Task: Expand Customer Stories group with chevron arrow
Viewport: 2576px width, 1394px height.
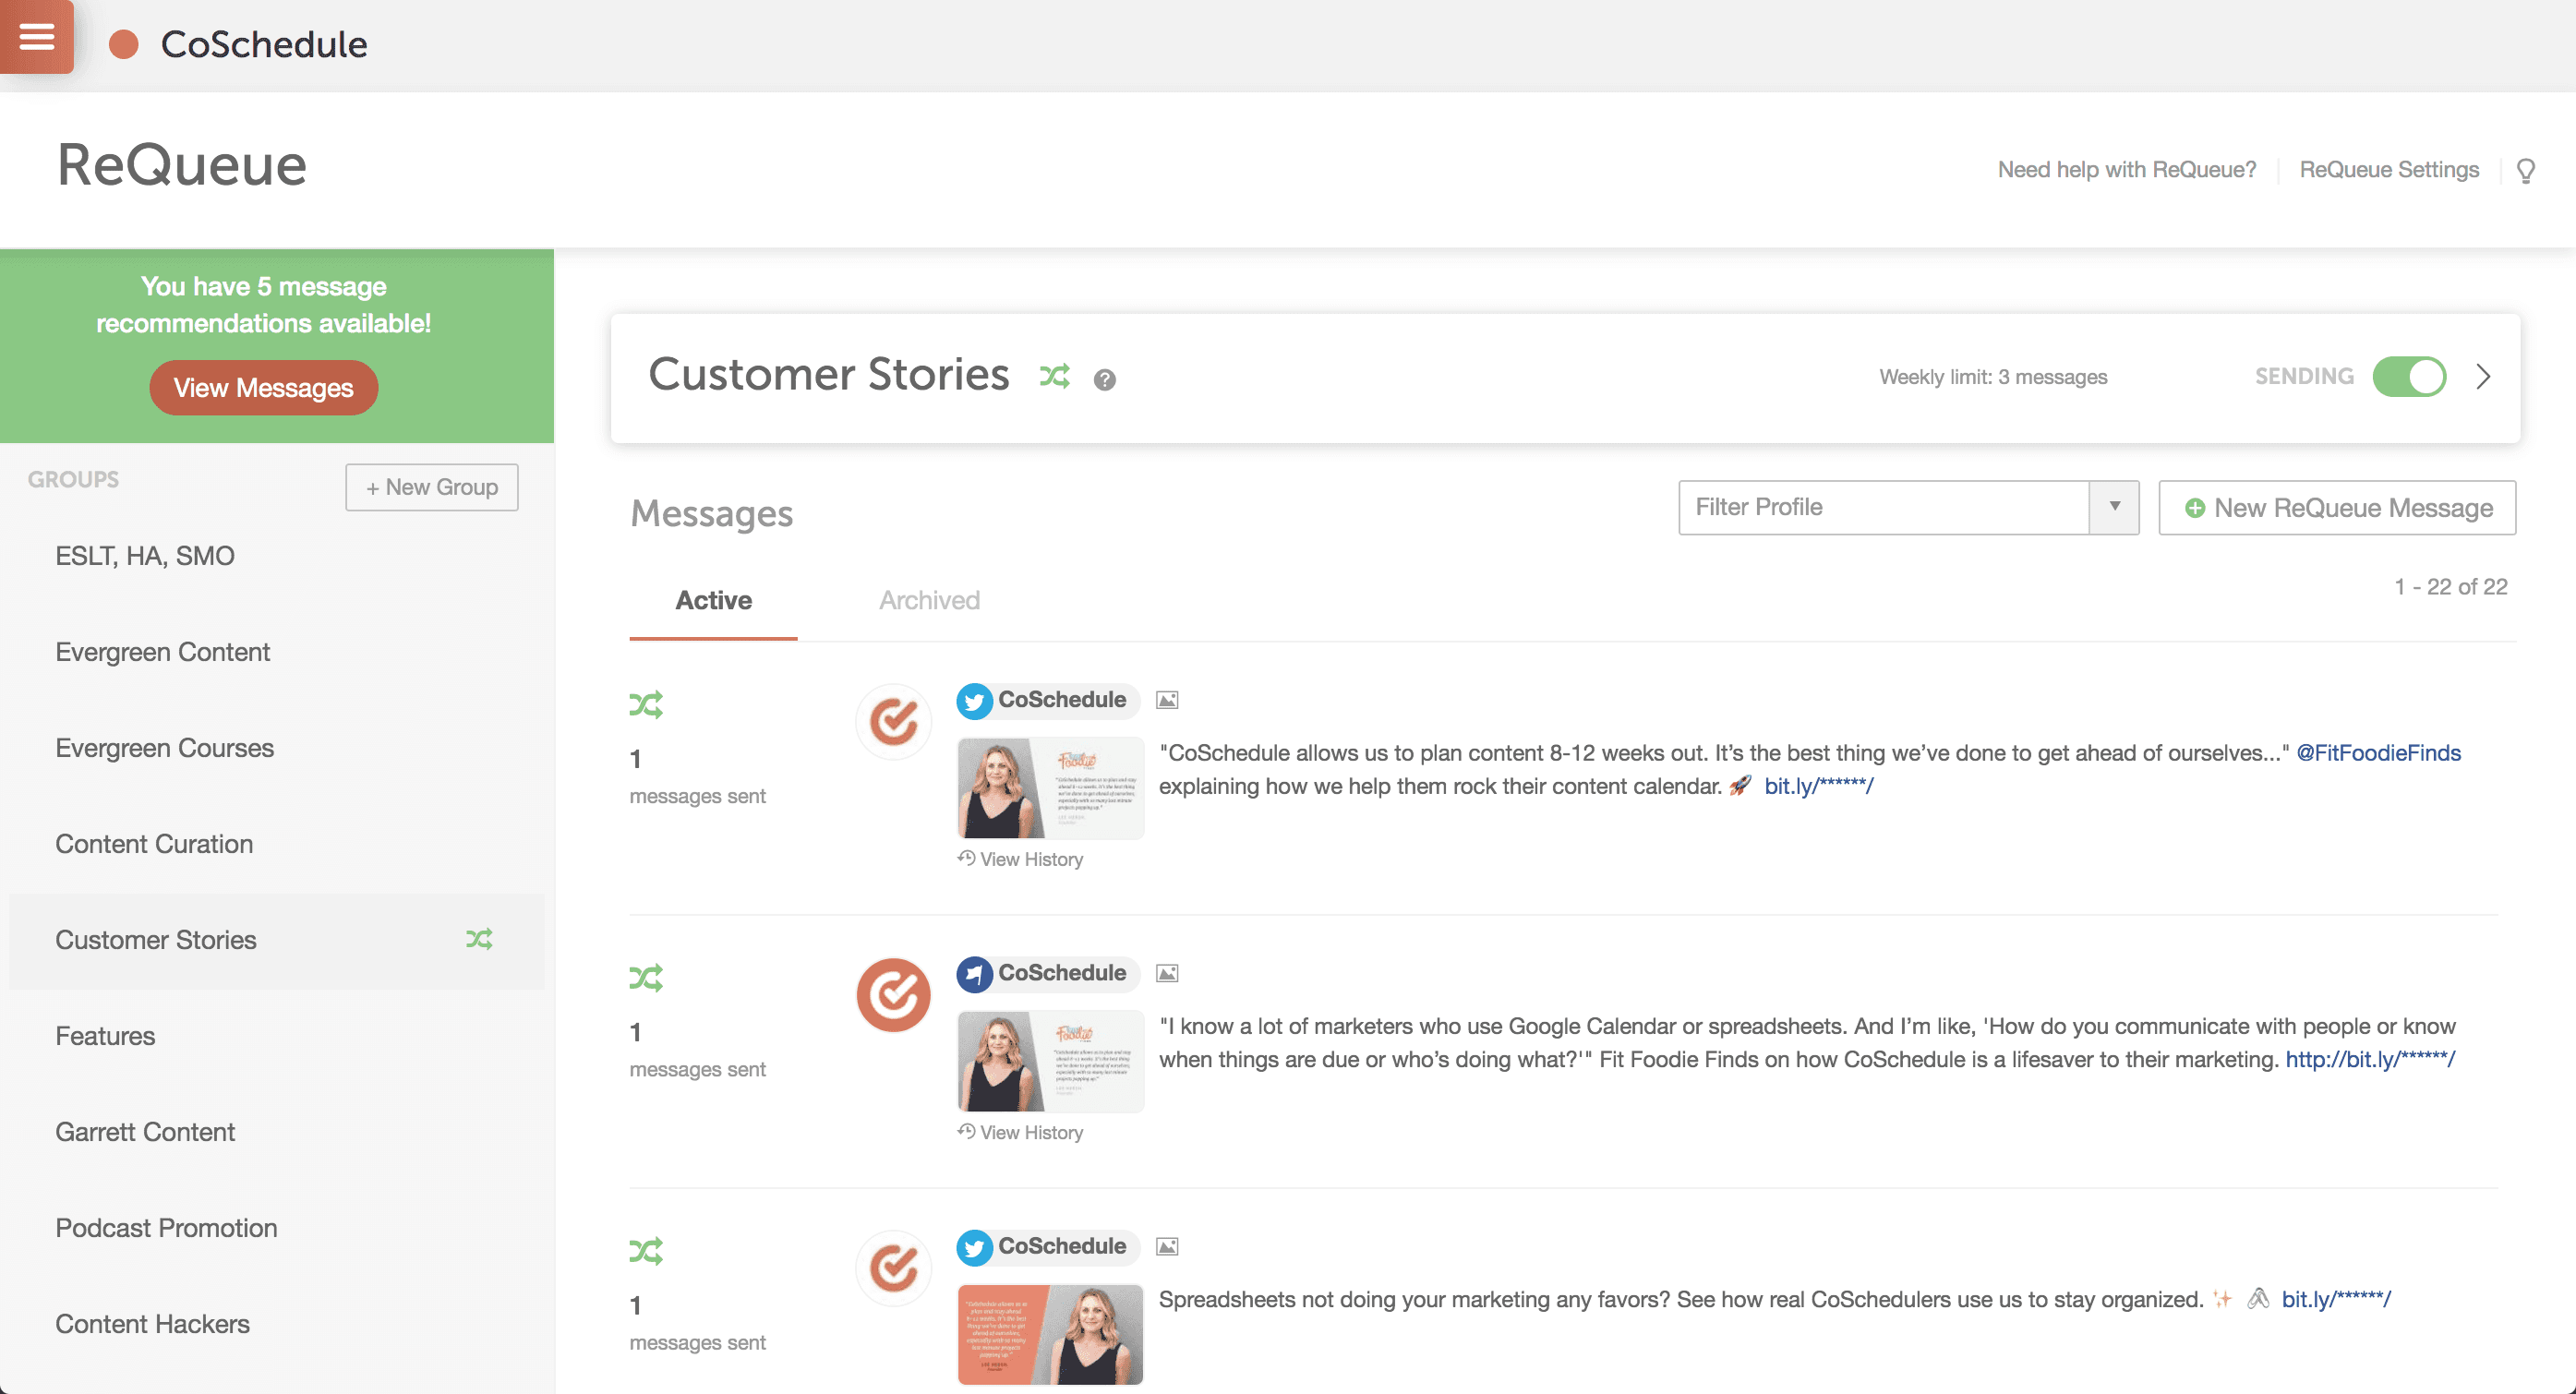Action: pos(2483,377)
